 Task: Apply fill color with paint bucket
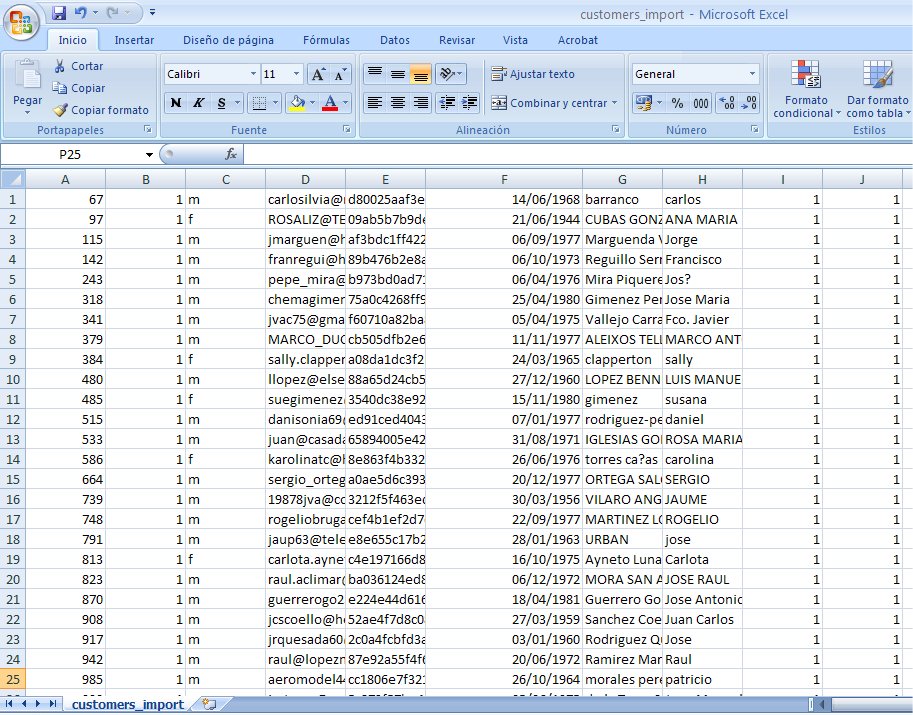[x=298, y=103]
